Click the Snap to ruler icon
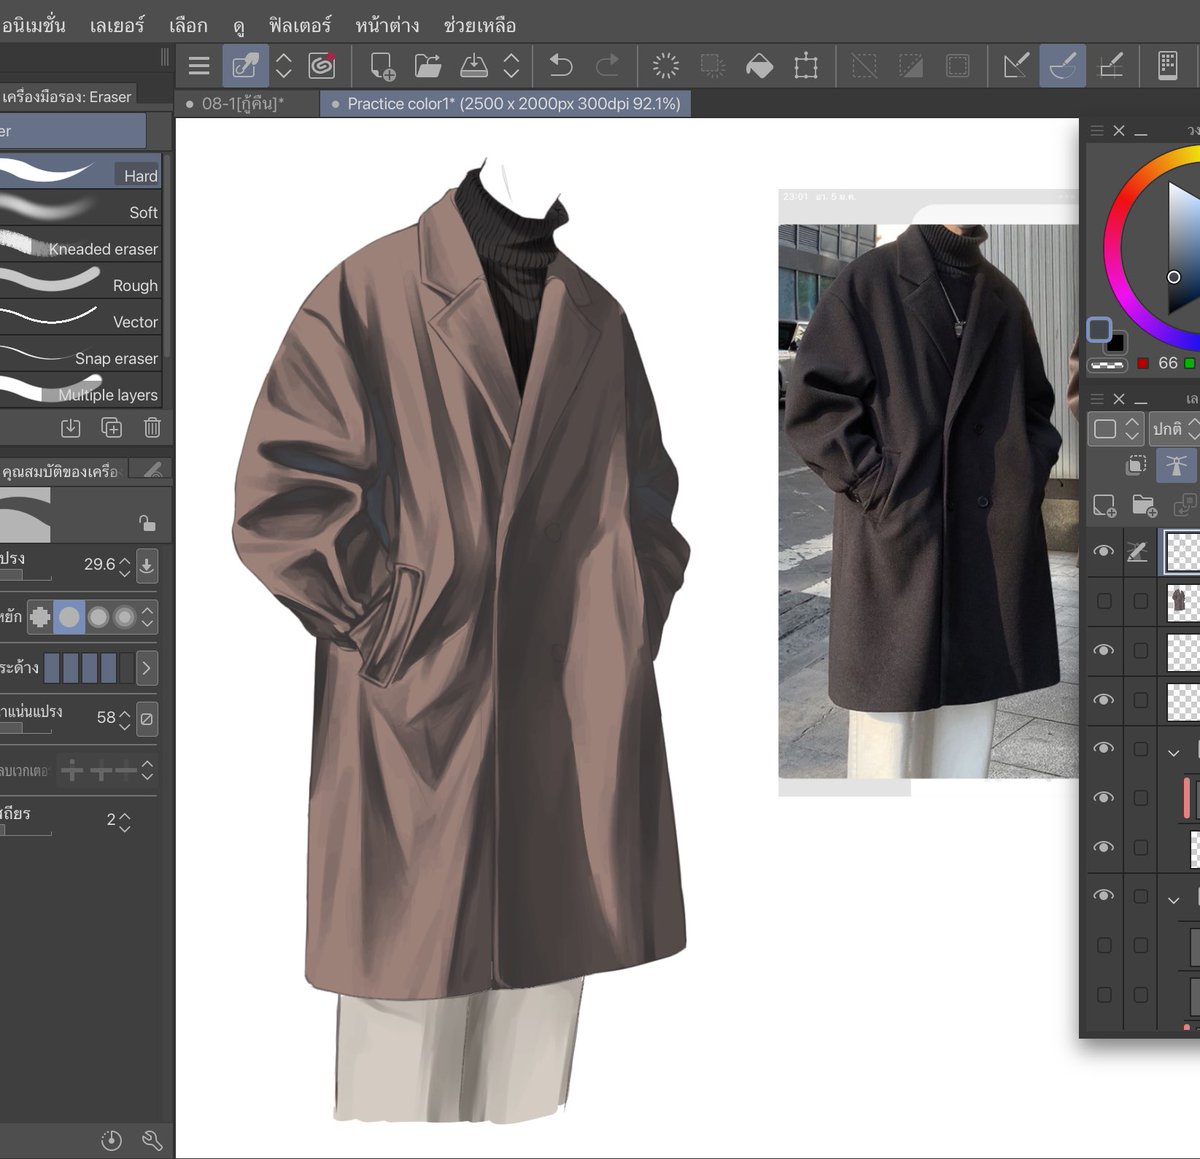Viewport: 1200px width, 1159px height. 1016,66
